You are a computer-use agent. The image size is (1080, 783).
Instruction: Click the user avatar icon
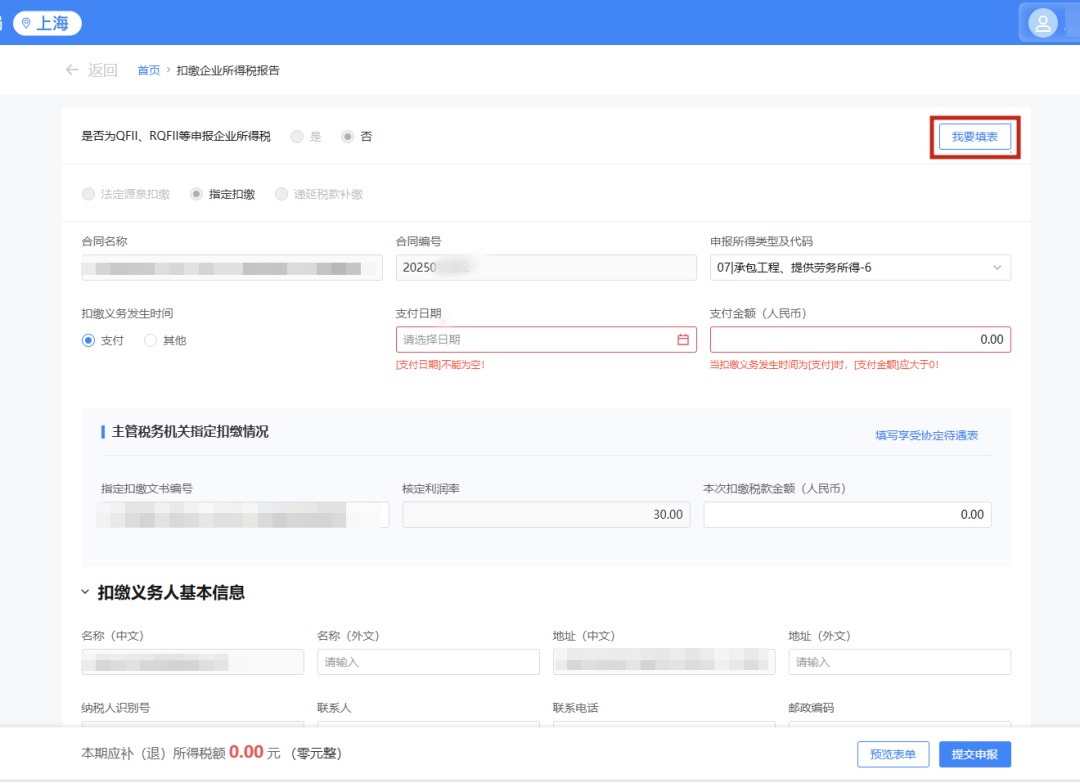click(1042, 24)
